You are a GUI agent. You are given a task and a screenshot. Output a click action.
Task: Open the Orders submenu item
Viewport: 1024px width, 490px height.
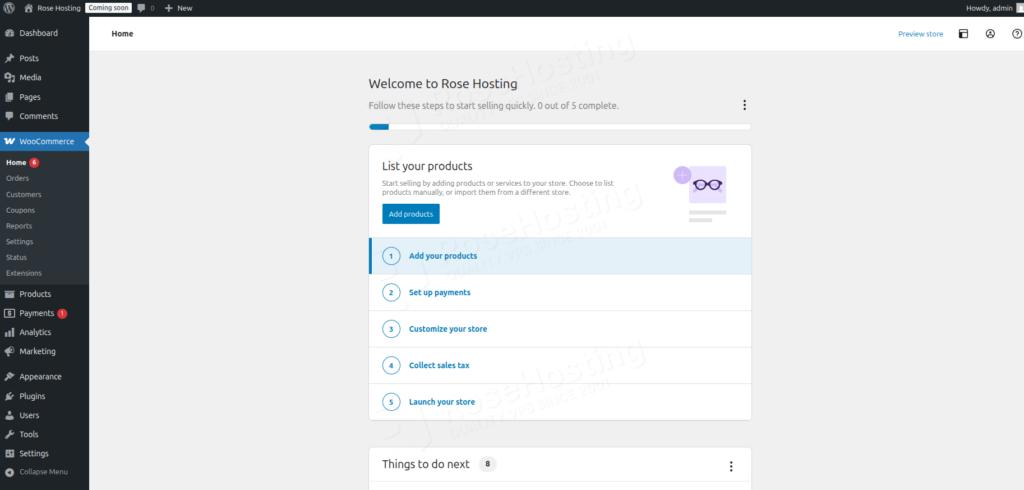pyautogui.click(x=18, y=178)
